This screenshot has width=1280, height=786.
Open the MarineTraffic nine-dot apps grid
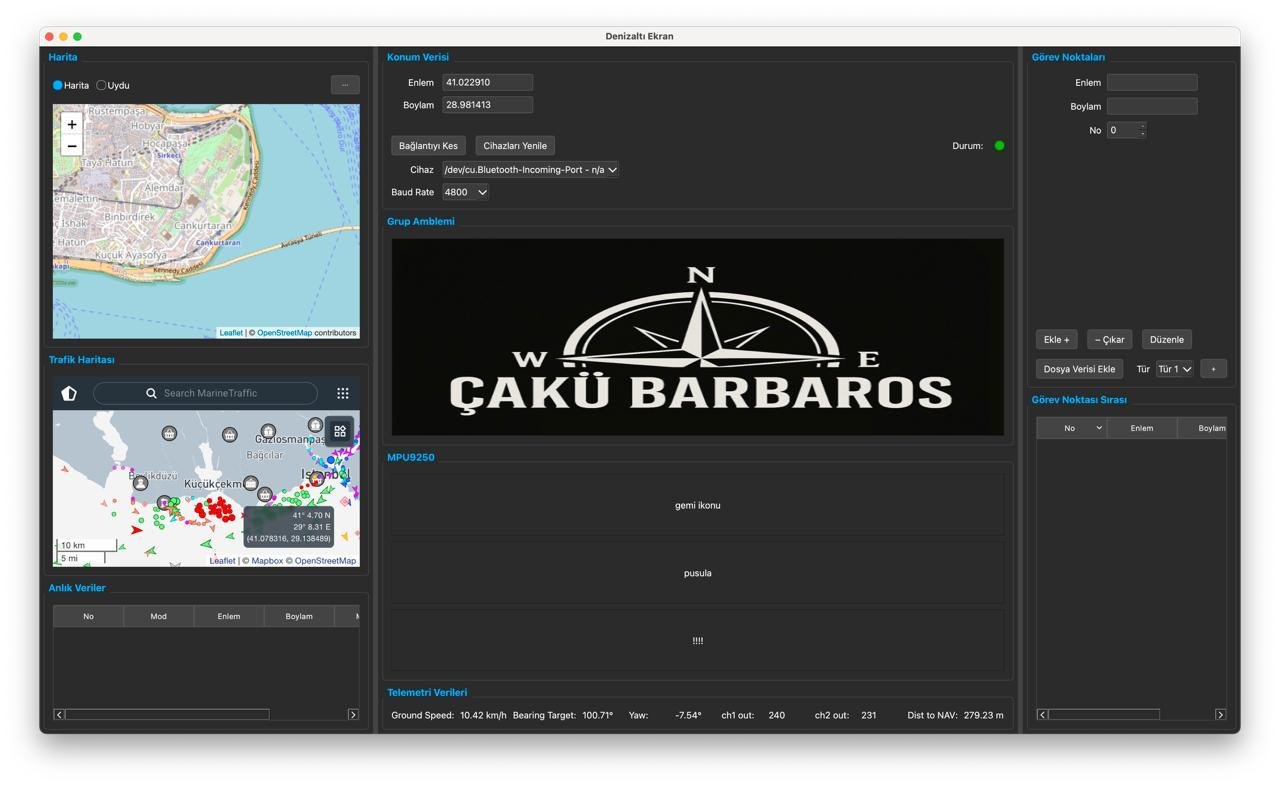point(343,393)
